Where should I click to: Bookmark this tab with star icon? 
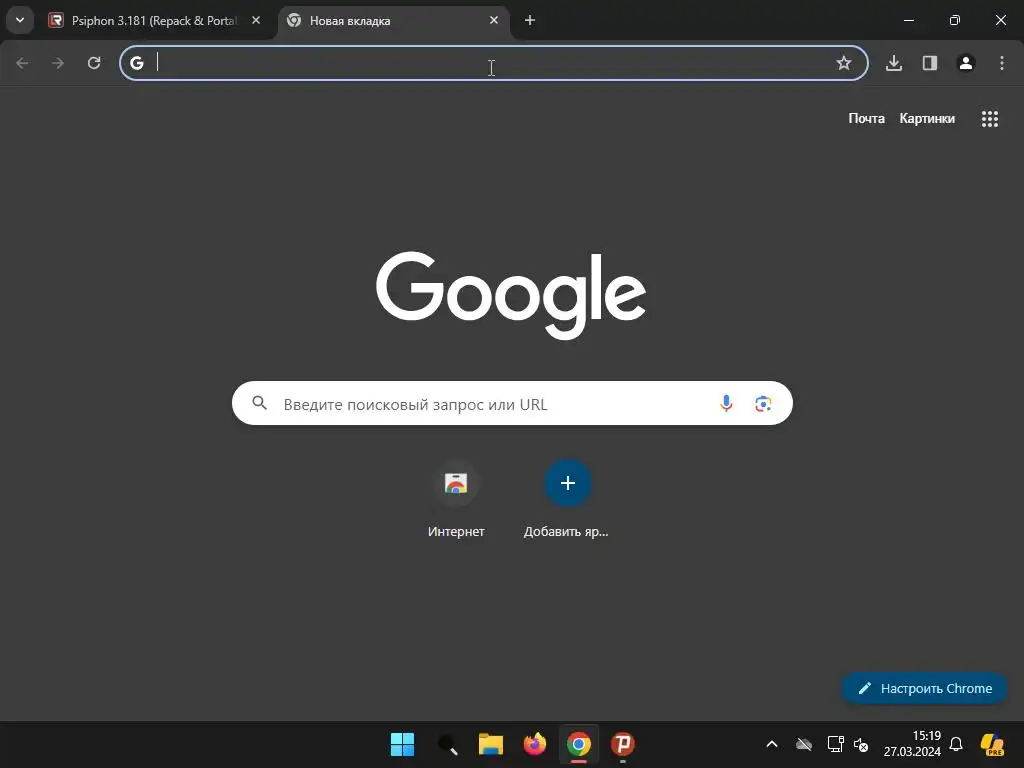tap(844, 63)
